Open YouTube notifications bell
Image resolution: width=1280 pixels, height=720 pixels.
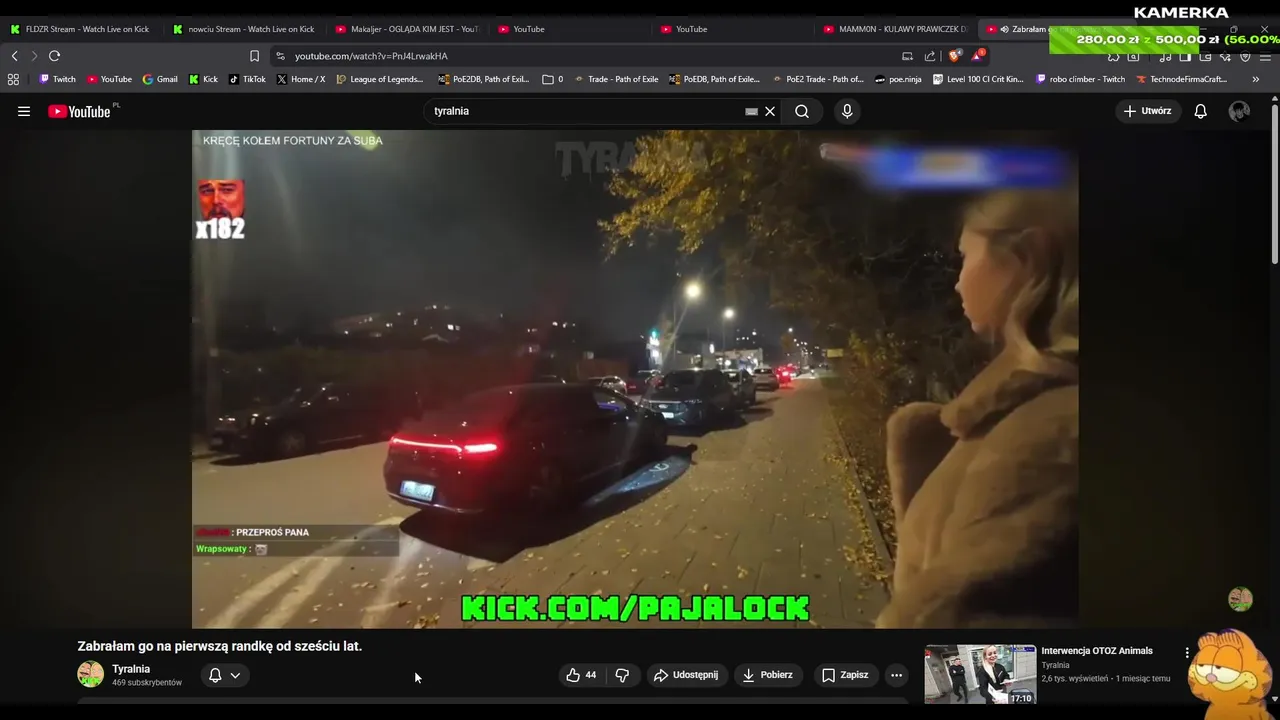point(1200,111)
